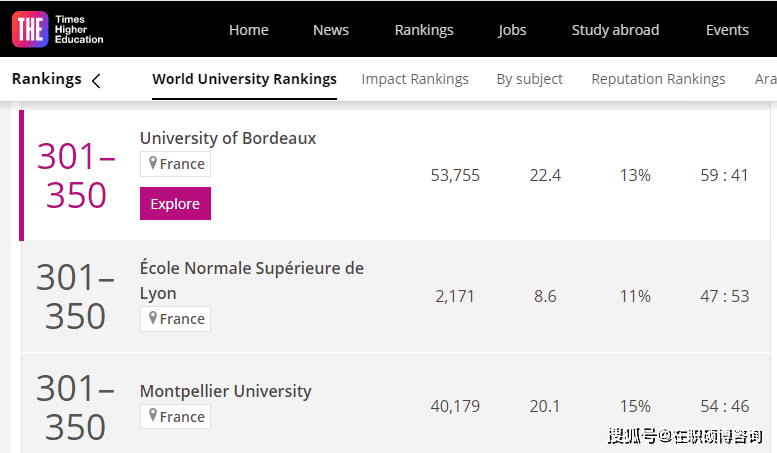Open the University of Bordeaux link
The width and height of the screenshot is (777, 453).
[x=228, y=138]
